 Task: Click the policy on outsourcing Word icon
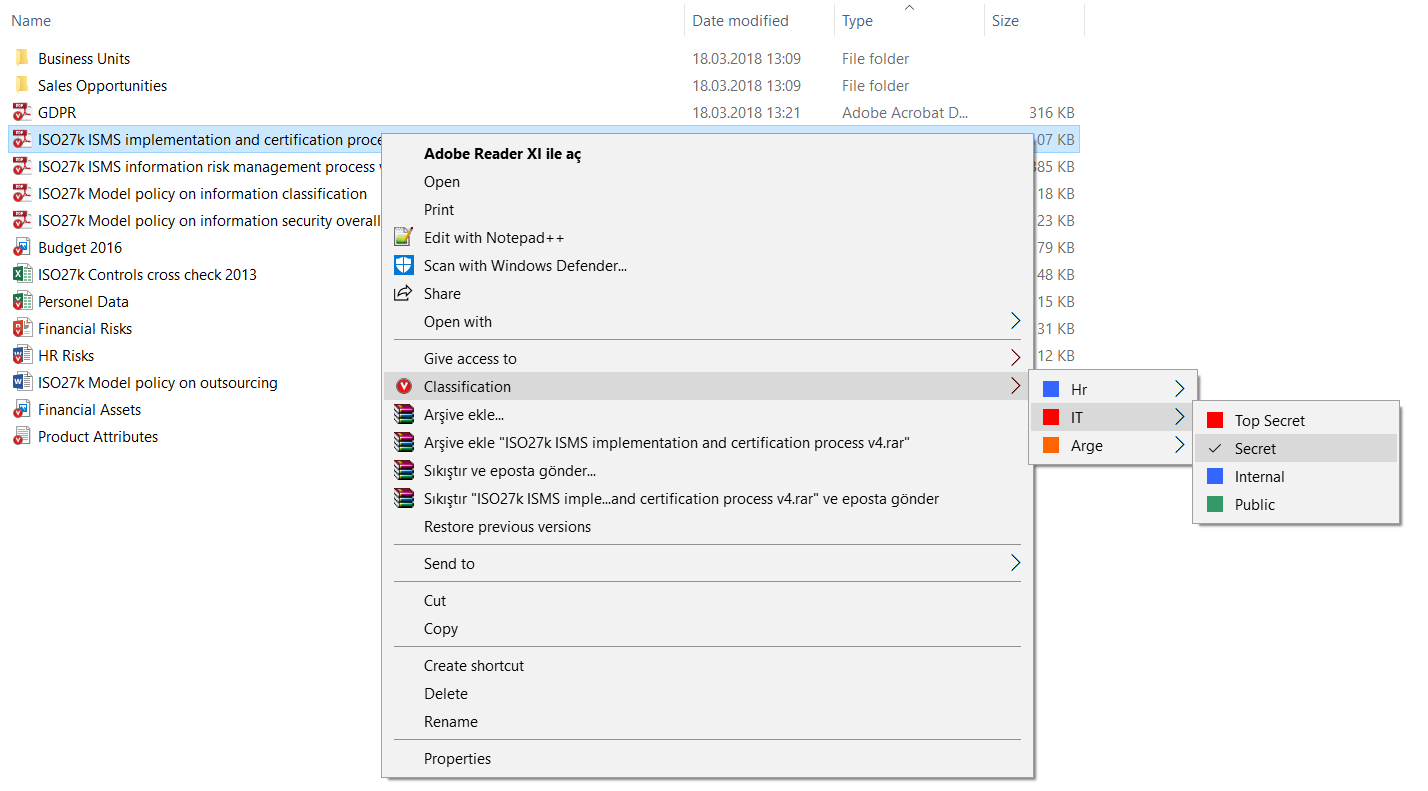22,382
